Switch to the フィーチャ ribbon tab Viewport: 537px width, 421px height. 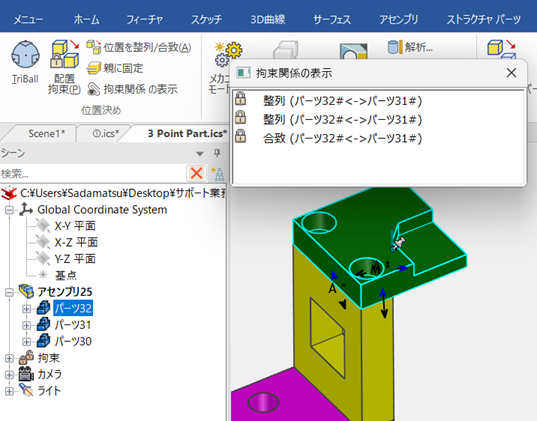[145, 20]
